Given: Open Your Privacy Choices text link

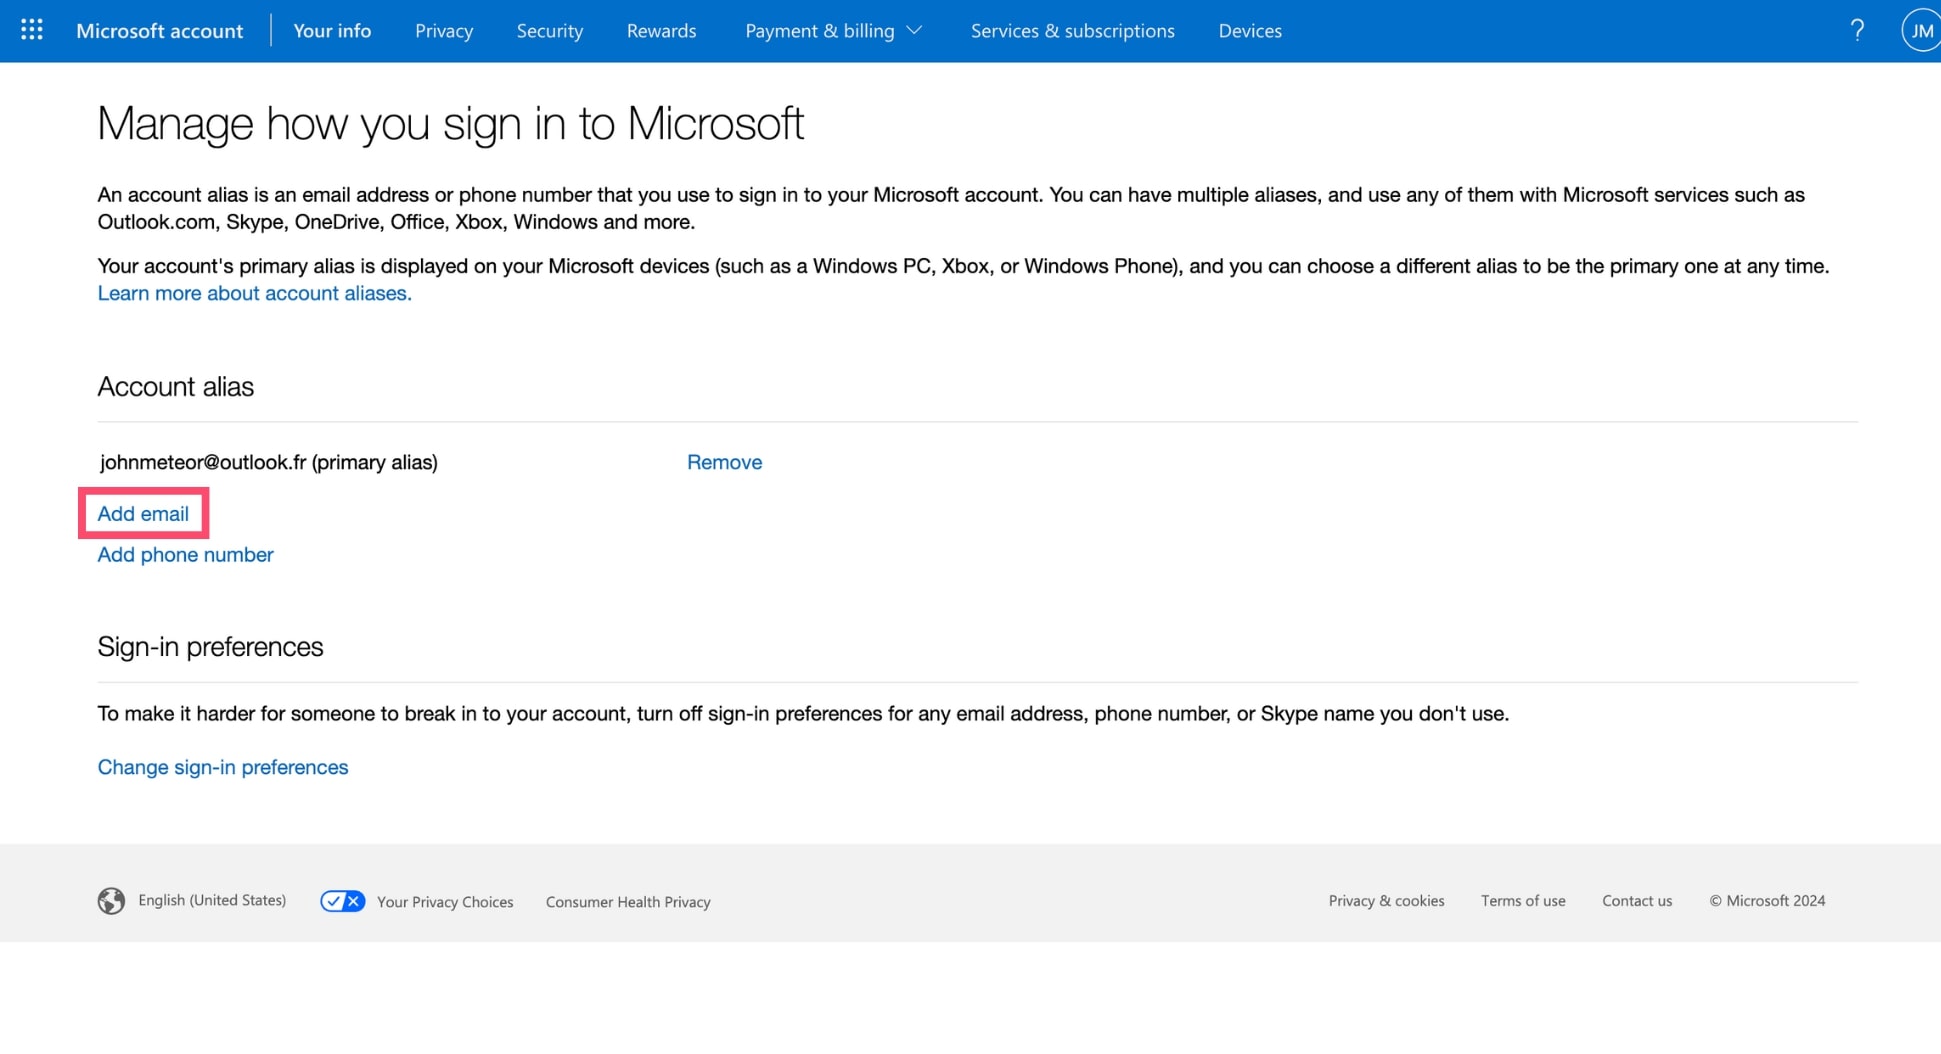Looking at the screenshot, I should point(445,902).
